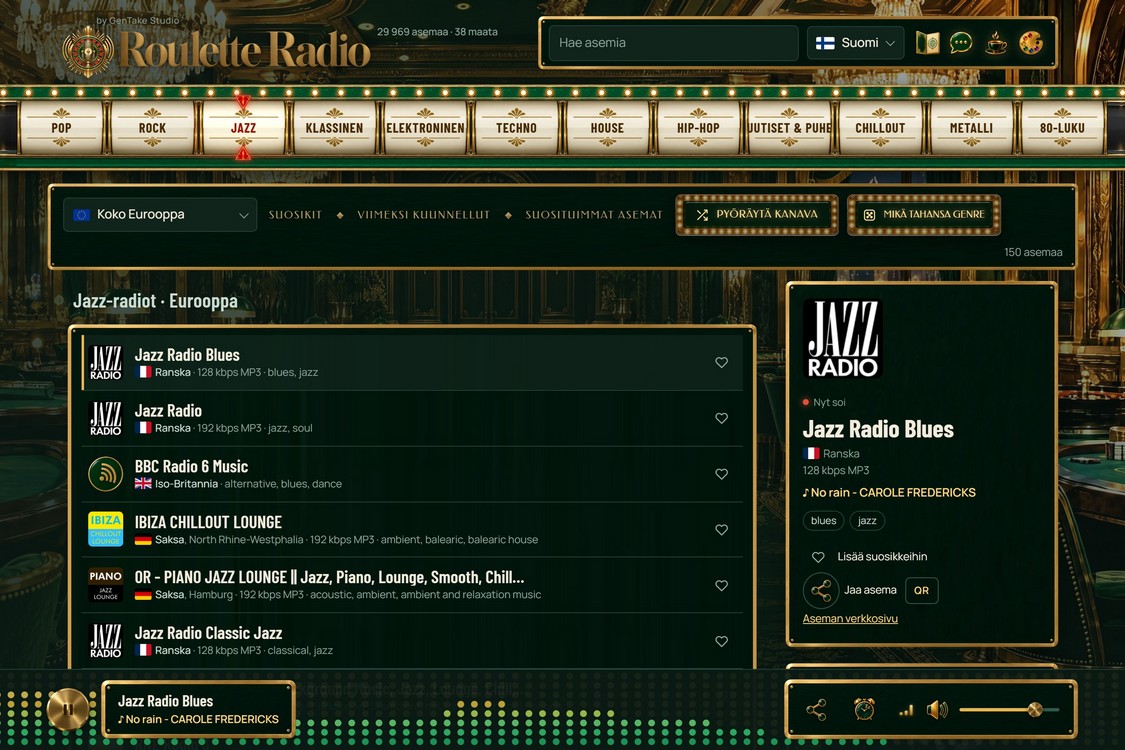The height and width of the screenshot is (750, 1125).
Task: Click the alarm clock sleep timer icon
Action: [864, 710]
